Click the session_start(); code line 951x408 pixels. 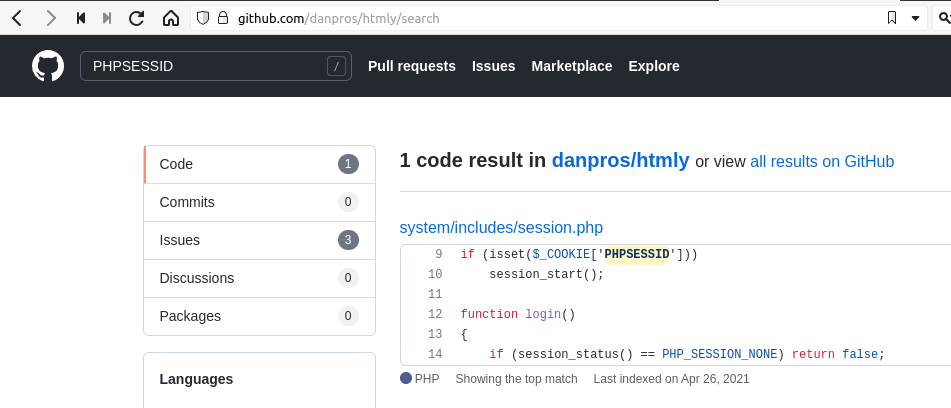tap(546, 274)
